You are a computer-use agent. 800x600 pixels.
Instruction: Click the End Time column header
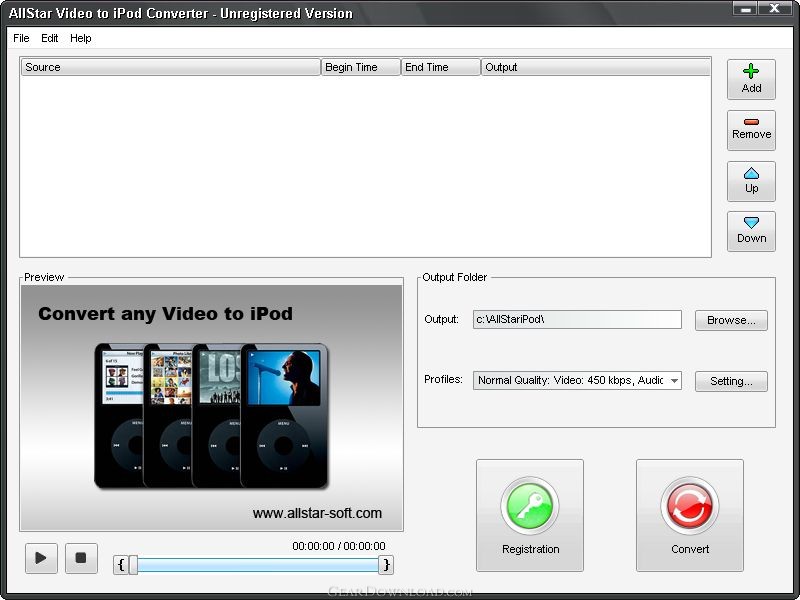click(x=441, y=67)
